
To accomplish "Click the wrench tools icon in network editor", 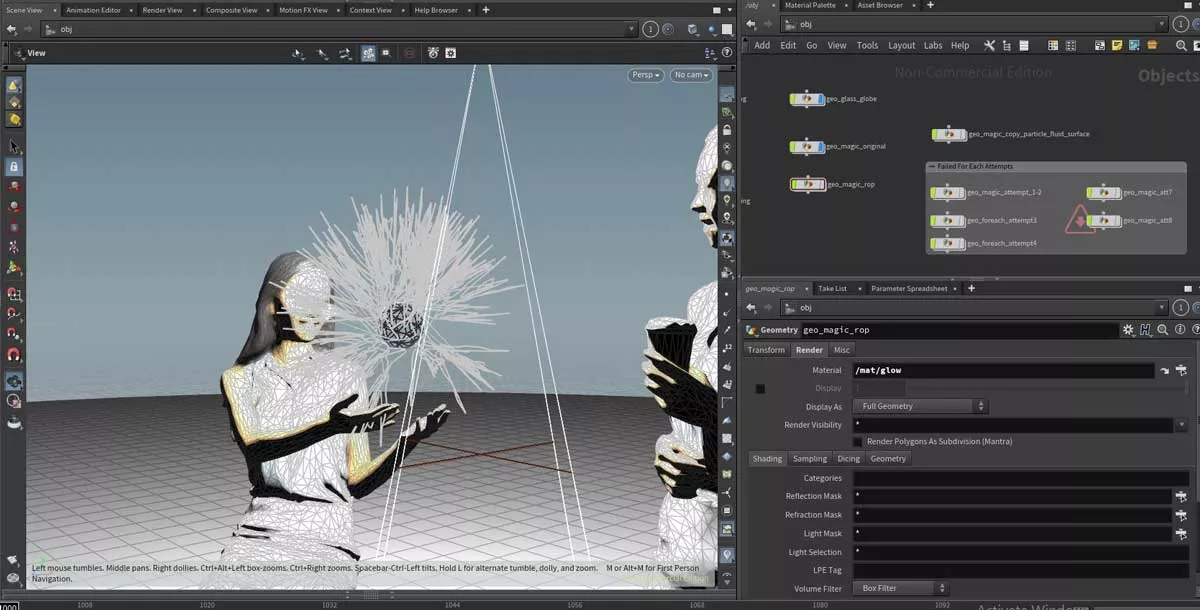I will point(989,45).
